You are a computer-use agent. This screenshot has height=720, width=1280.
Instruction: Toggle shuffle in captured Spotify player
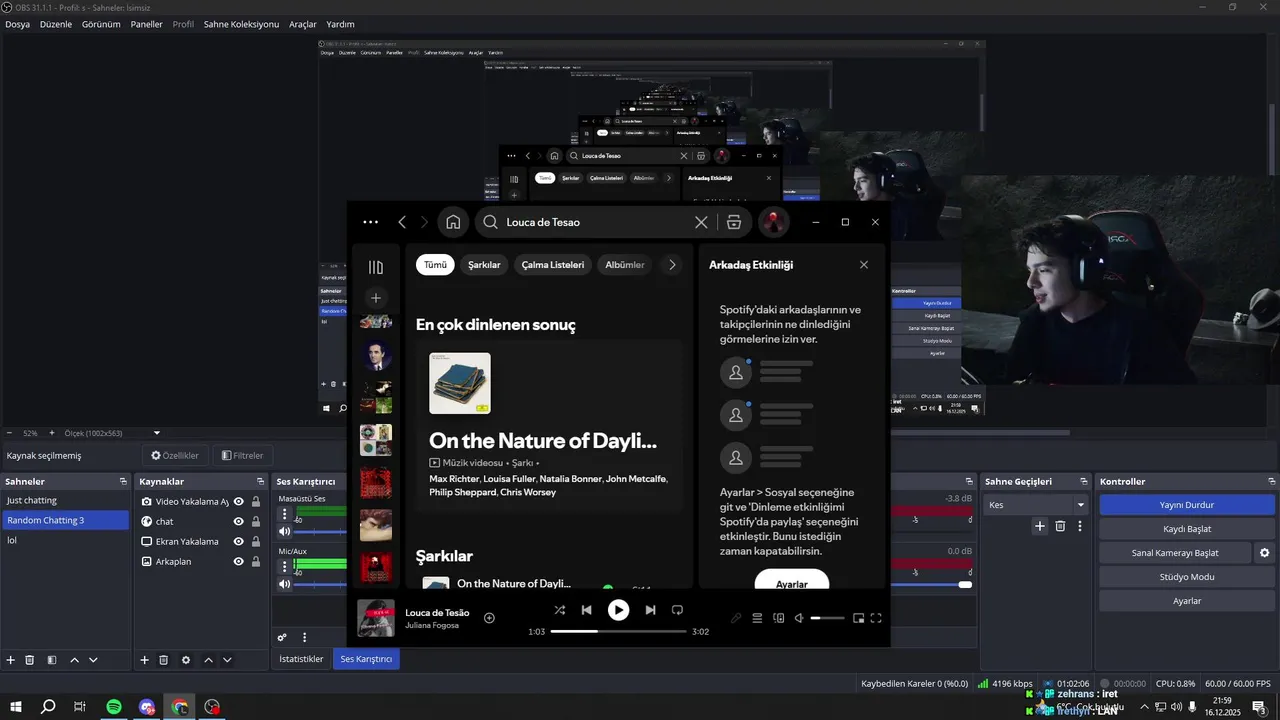(559, 610)
